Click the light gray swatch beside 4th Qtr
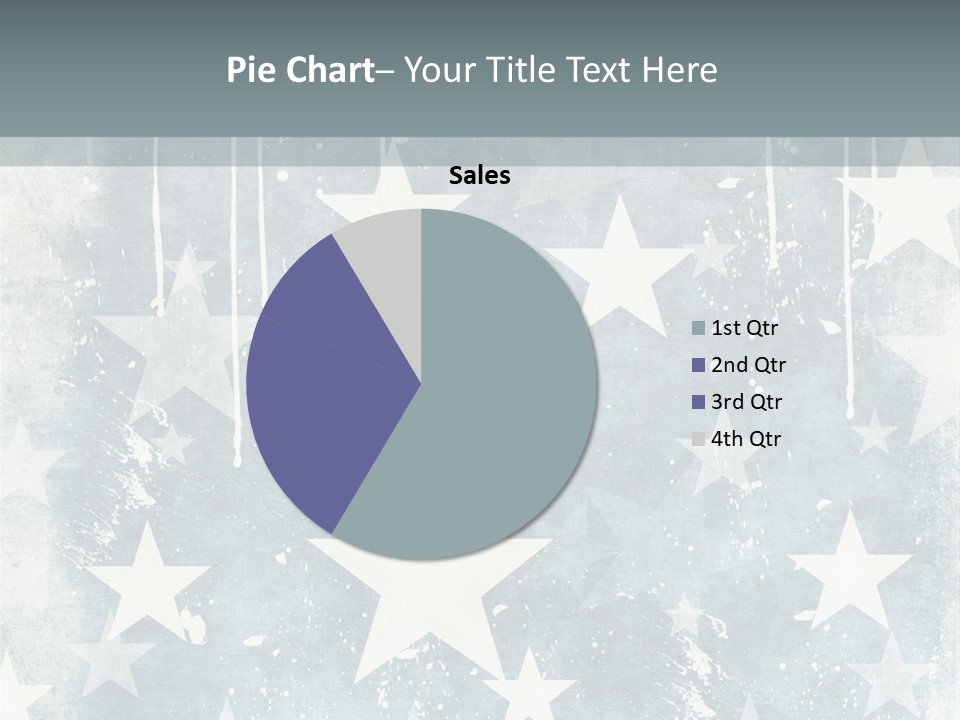Screen dimensions: 960x720 (x=698, y=439)
